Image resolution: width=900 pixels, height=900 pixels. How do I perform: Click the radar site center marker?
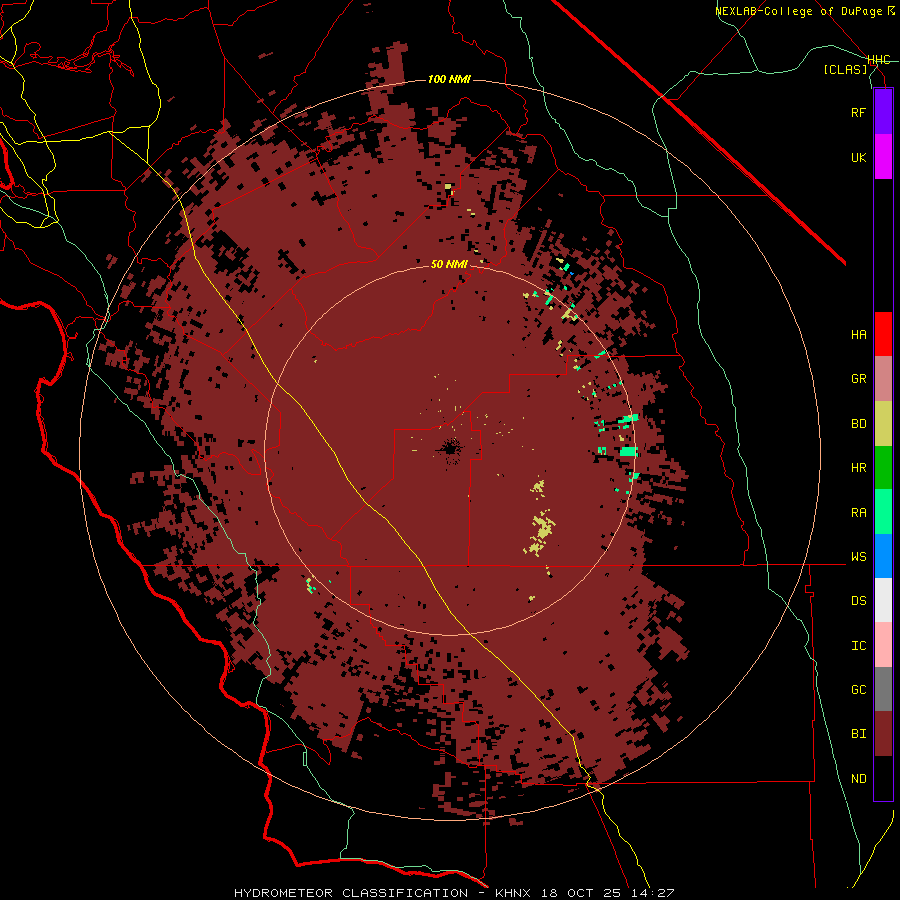(451, 448)
